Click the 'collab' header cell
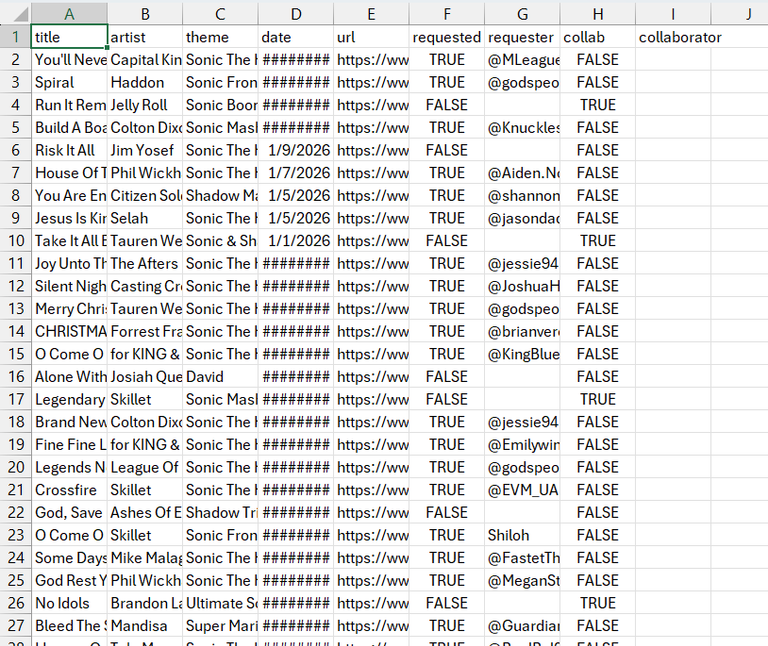768x646 pixels. tap(598, 37)
